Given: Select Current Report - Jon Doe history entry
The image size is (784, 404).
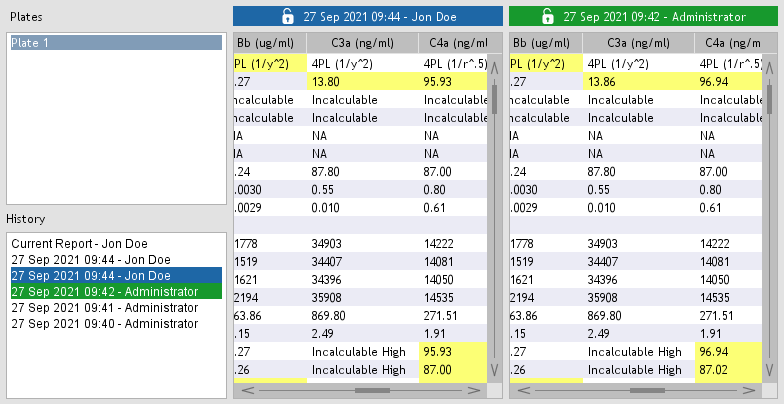Looking at the screenshot, I should (x=116, y=244).
